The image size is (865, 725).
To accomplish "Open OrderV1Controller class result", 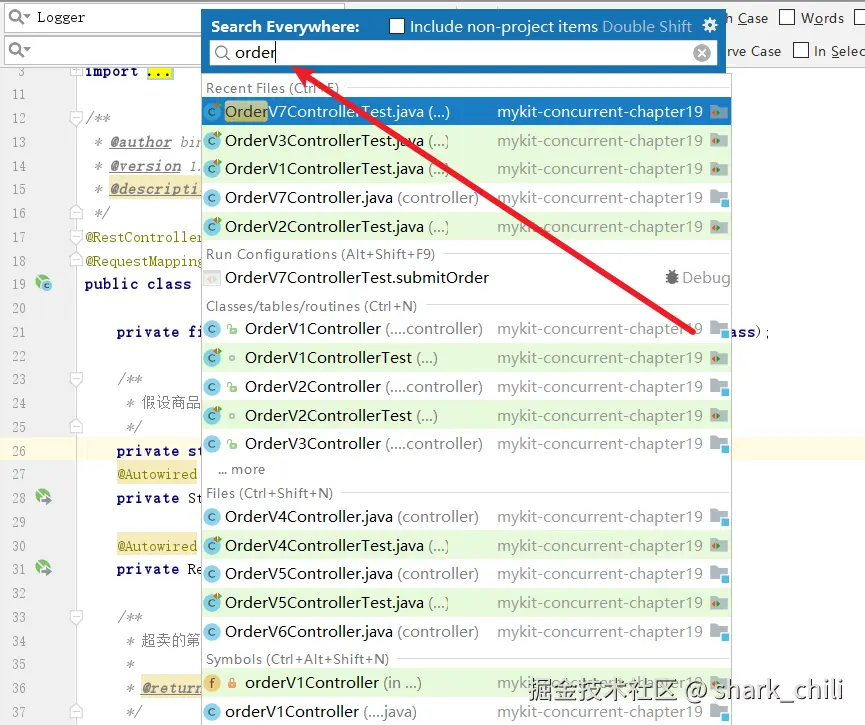I will point(466,329).
